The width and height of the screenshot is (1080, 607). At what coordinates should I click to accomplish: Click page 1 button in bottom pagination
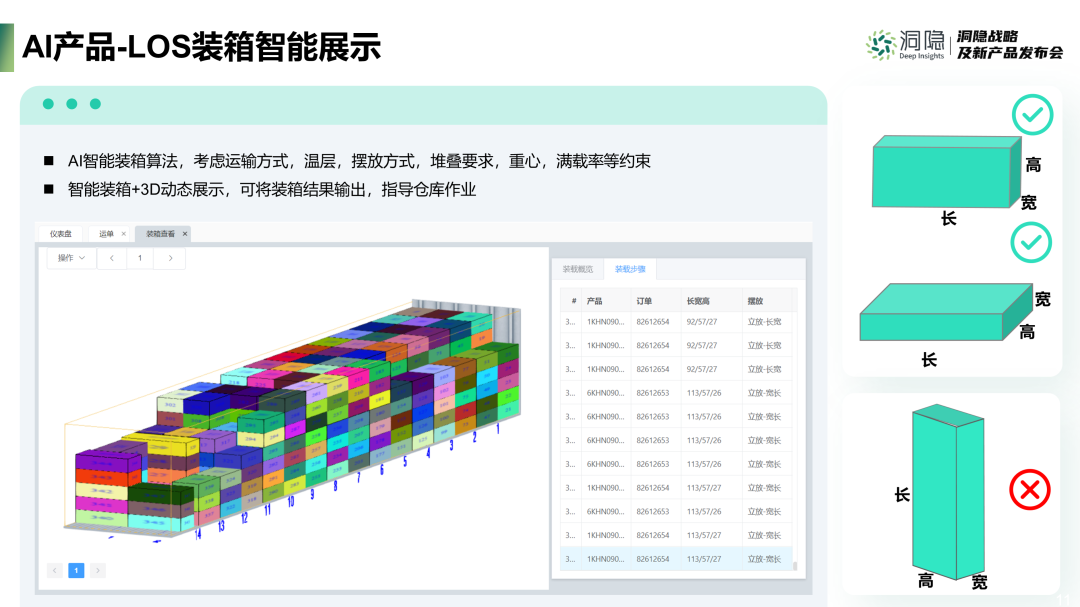[x=76, y=570]
